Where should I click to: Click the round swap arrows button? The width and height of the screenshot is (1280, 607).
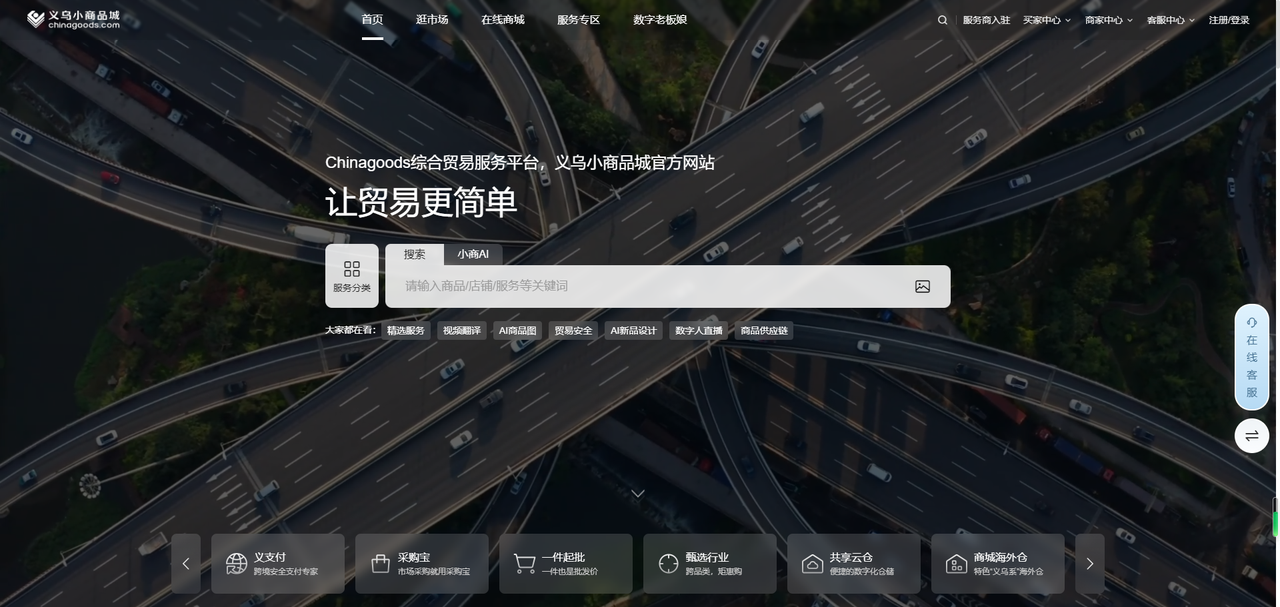point(1252,436)
